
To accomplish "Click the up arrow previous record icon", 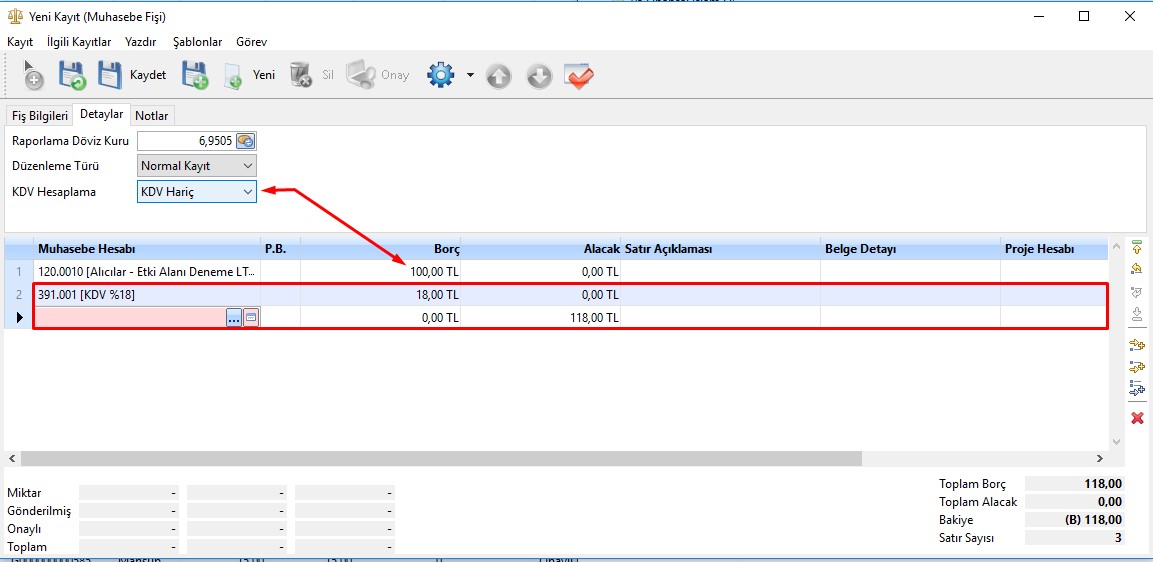I will click(x=499, y=76).
